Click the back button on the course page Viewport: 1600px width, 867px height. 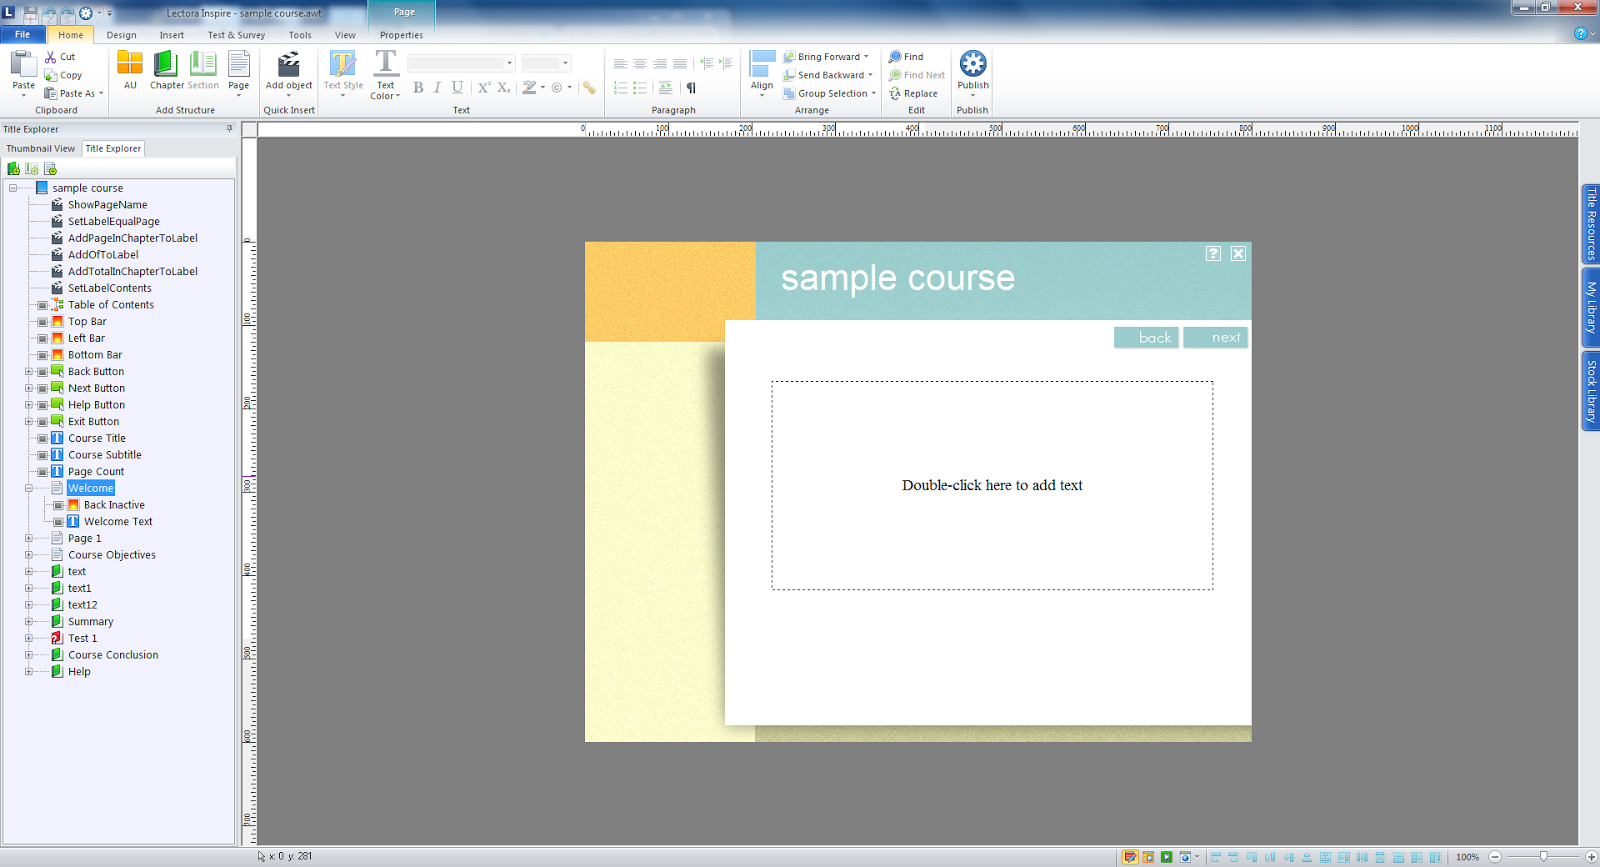click(1146, 338)
